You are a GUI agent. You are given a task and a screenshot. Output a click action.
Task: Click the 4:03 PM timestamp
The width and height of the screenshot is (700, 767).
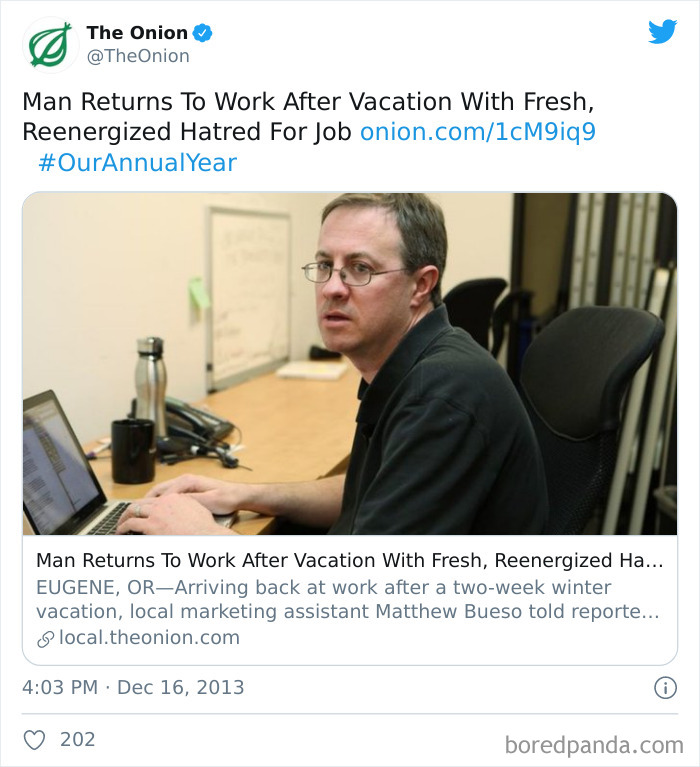60,688
